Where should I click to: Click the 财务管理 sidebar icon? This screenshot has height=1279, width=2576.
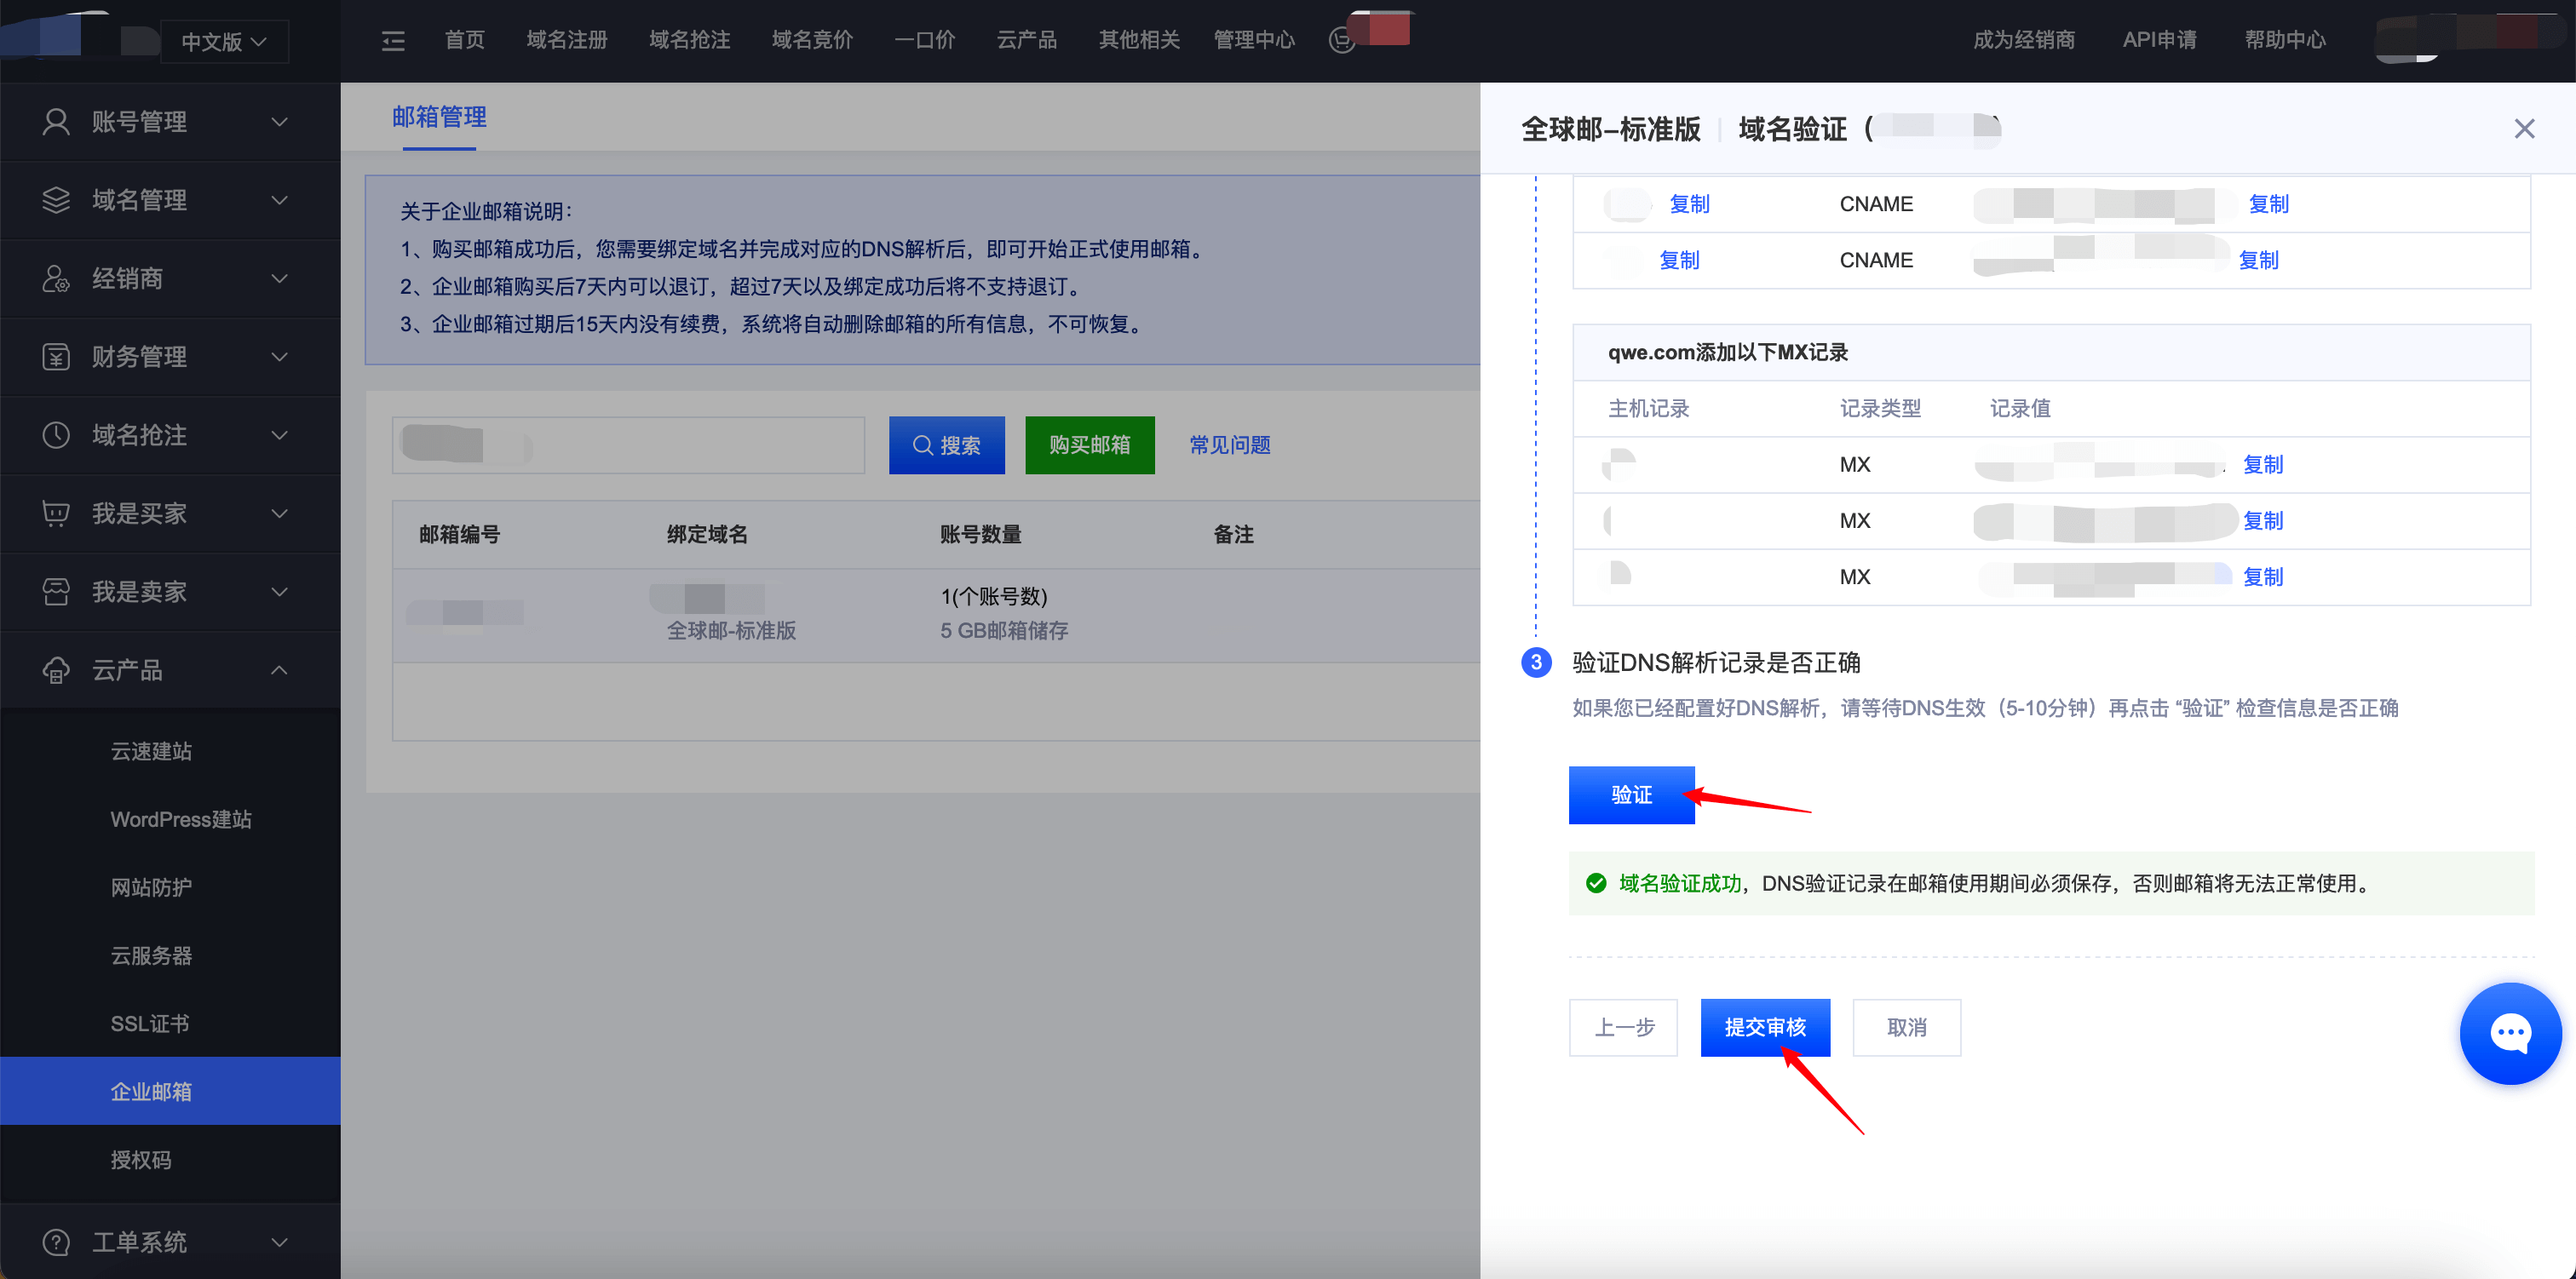(x=56, y=357)
